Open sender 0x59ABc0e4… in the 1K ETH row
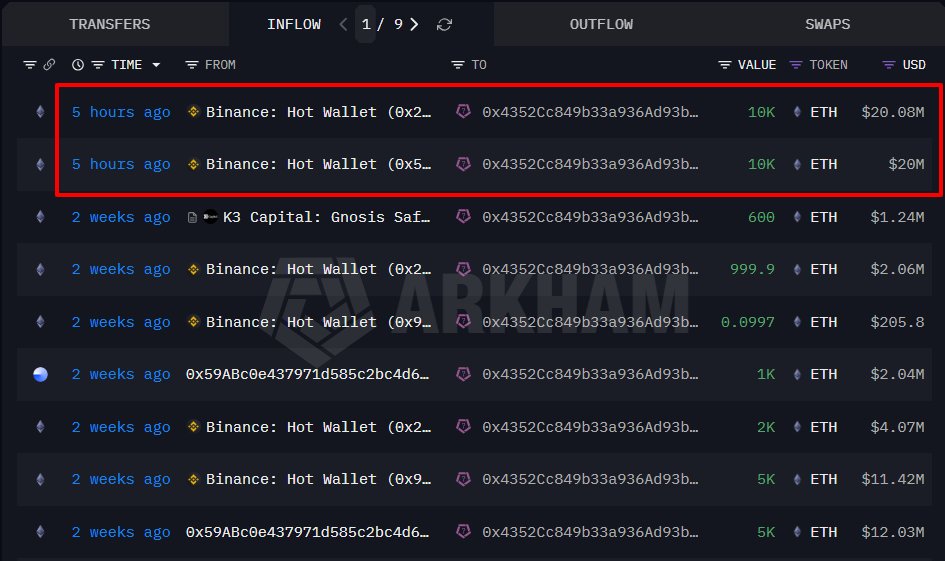Viewport: 945px width, 561px height. (x=307, y=374)
